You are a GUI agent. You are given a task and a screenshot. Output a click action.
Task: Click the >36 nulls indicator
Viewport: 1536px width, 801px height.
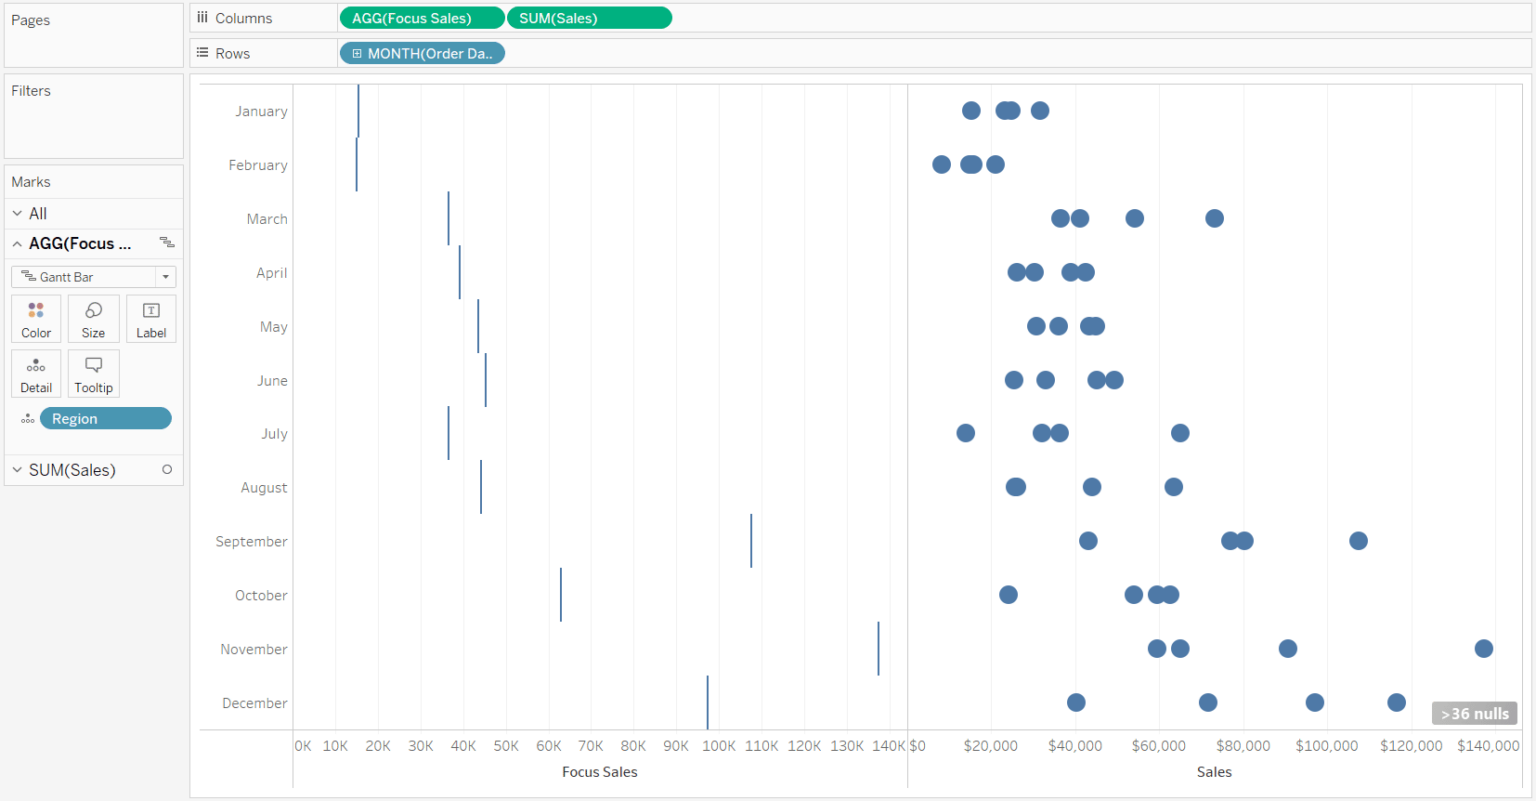coord(1474,713)
